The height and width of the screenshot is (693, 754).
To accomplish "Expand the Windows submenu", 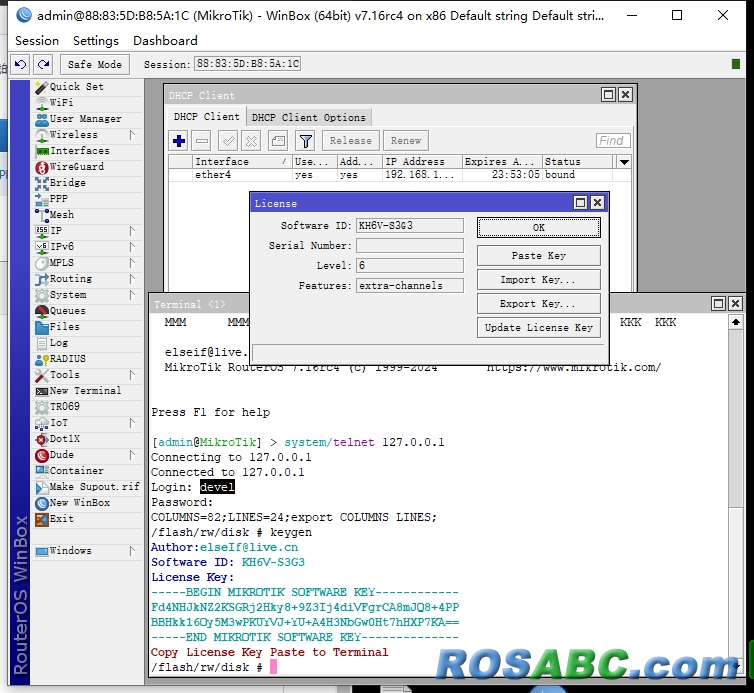I will click(x=132, y=551).
